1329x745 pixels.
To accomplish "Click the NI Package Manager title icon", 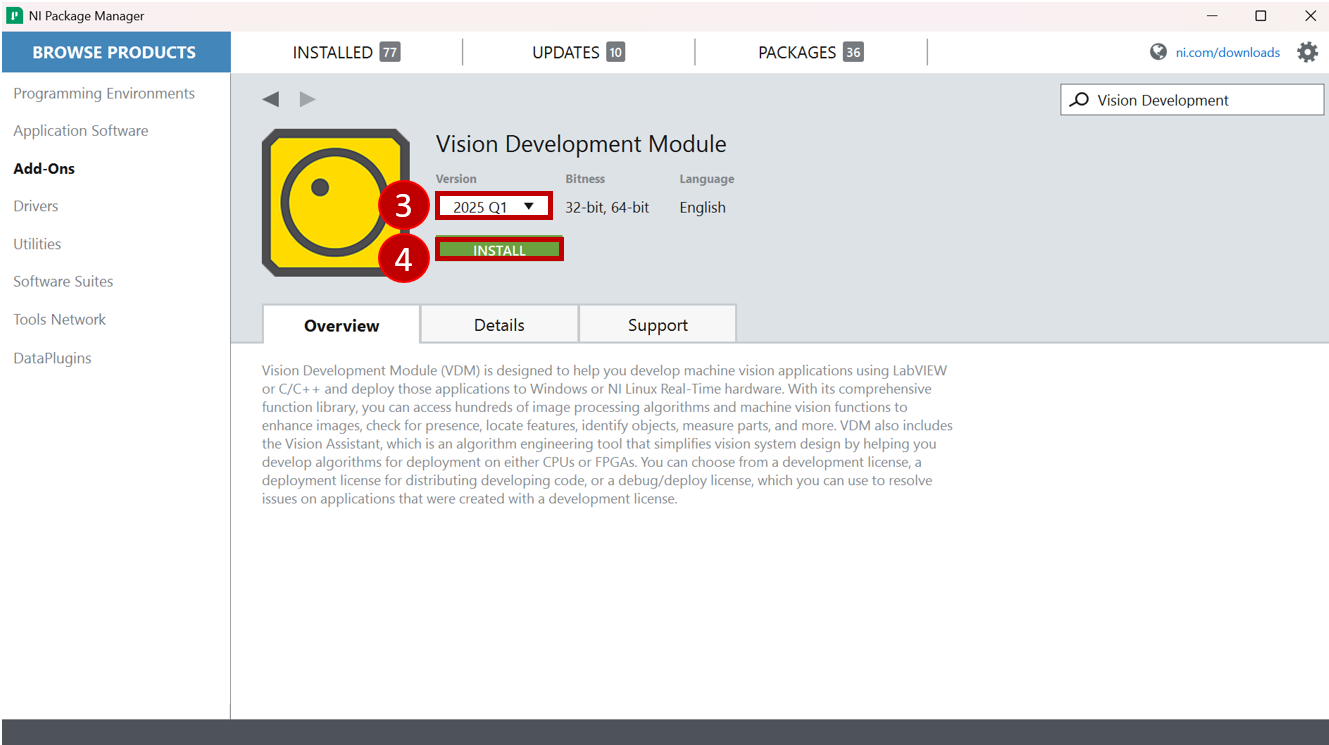I will (x=14, y=16).
